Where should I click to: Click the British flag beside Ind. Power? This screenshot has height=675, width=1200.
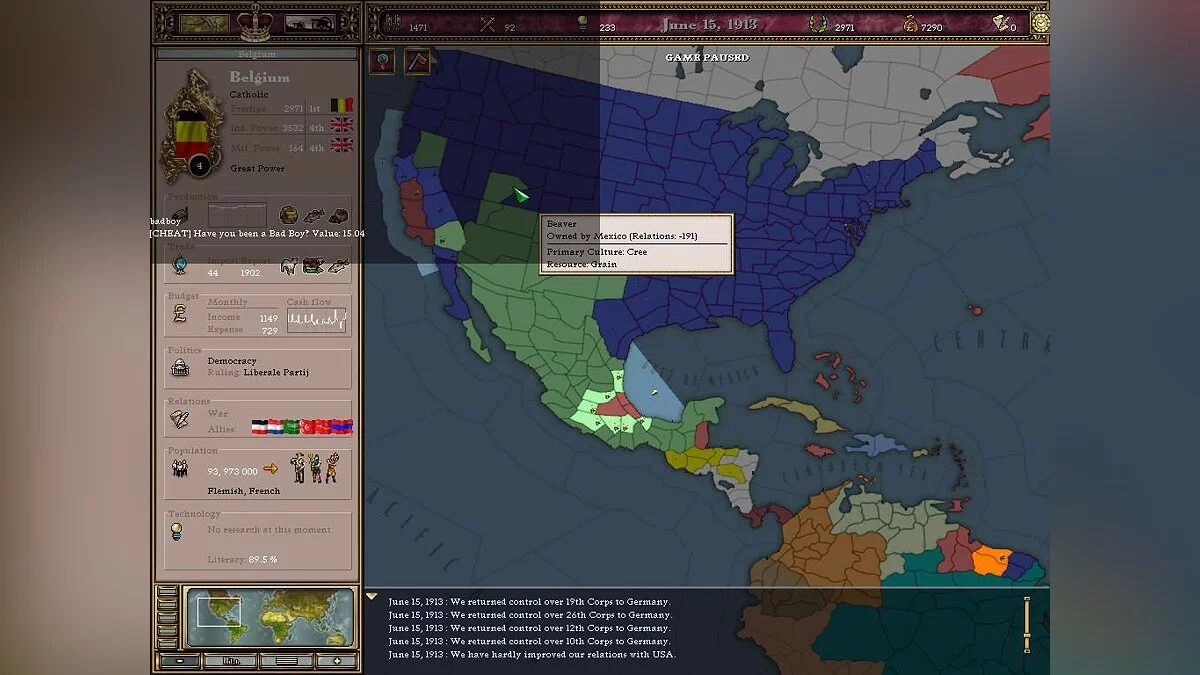342,125
